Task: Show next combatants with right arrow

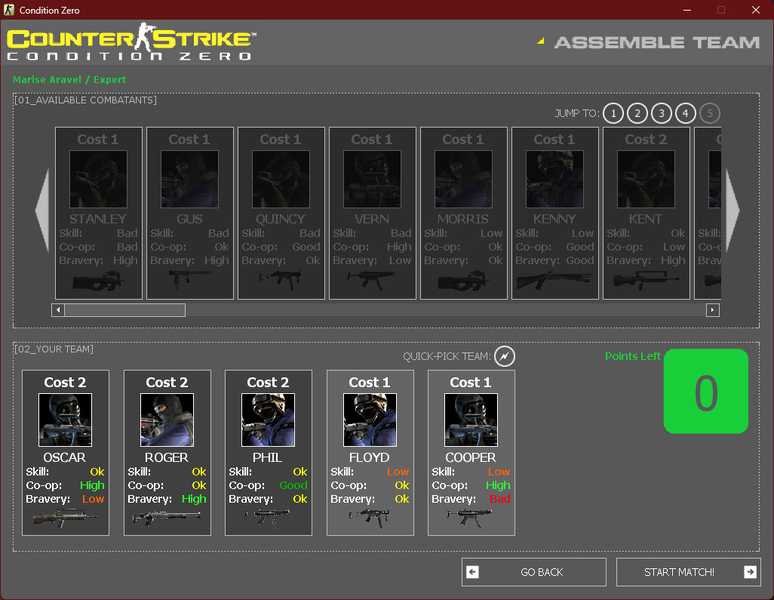Action: tap(733, 211)
